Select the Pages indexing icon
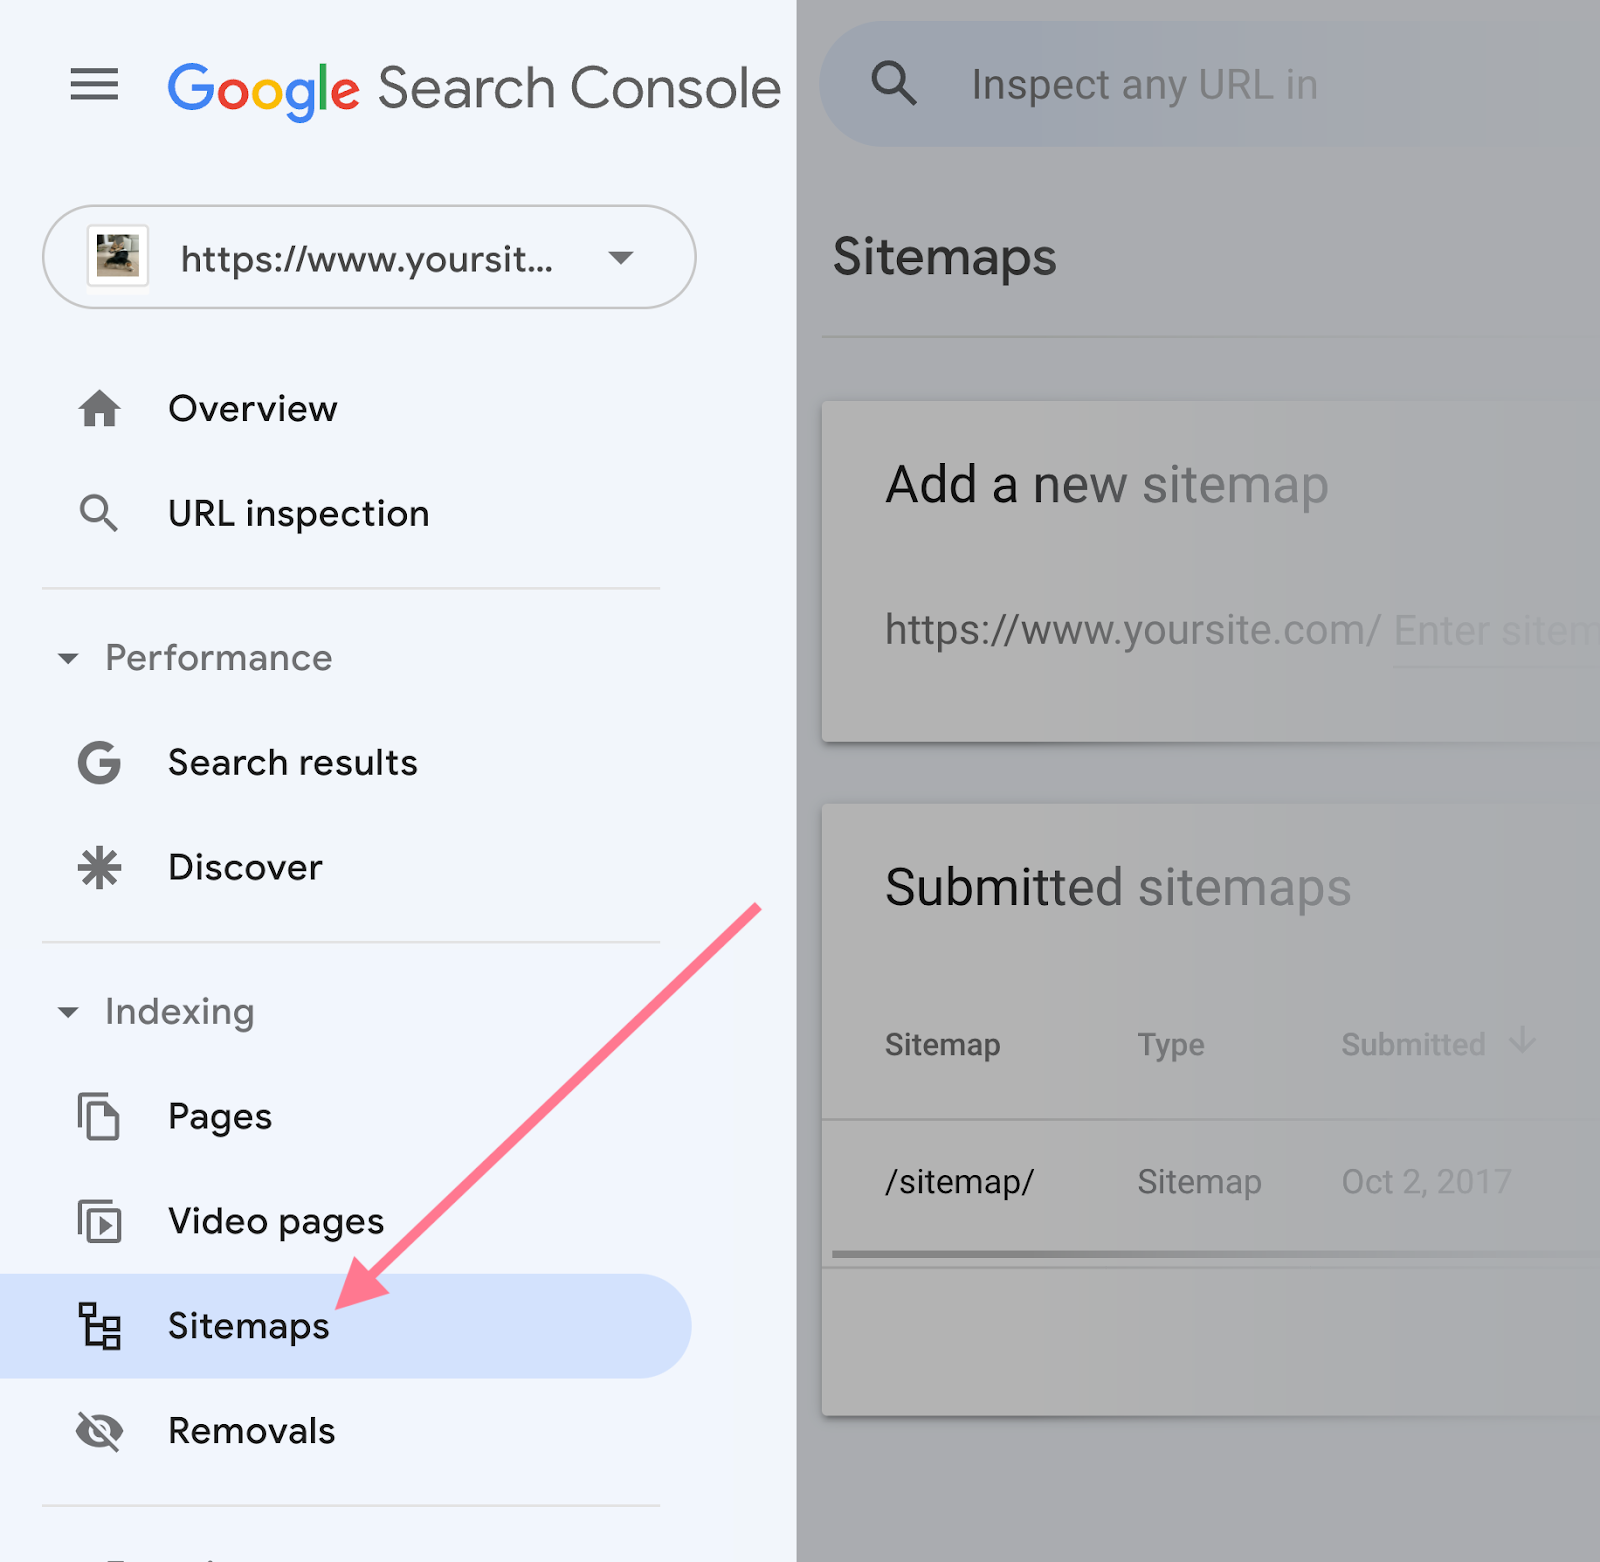Screen dimensions: 1600x1562 pos(99,1117)
